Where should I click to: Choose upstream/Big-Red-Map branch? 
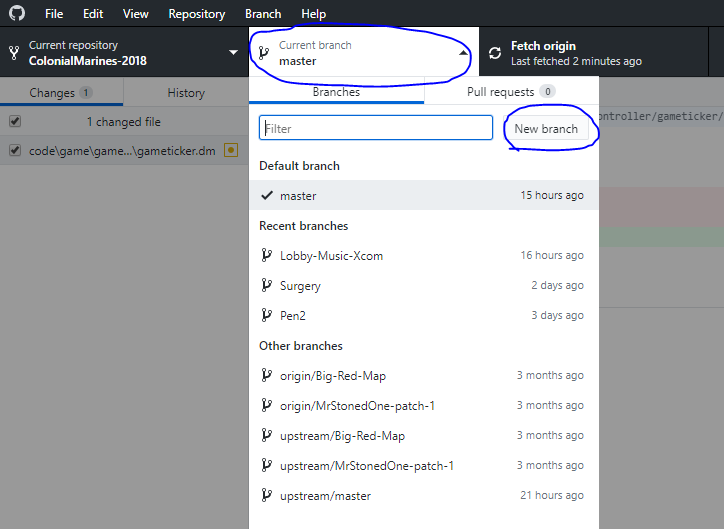tap(423, 435)
